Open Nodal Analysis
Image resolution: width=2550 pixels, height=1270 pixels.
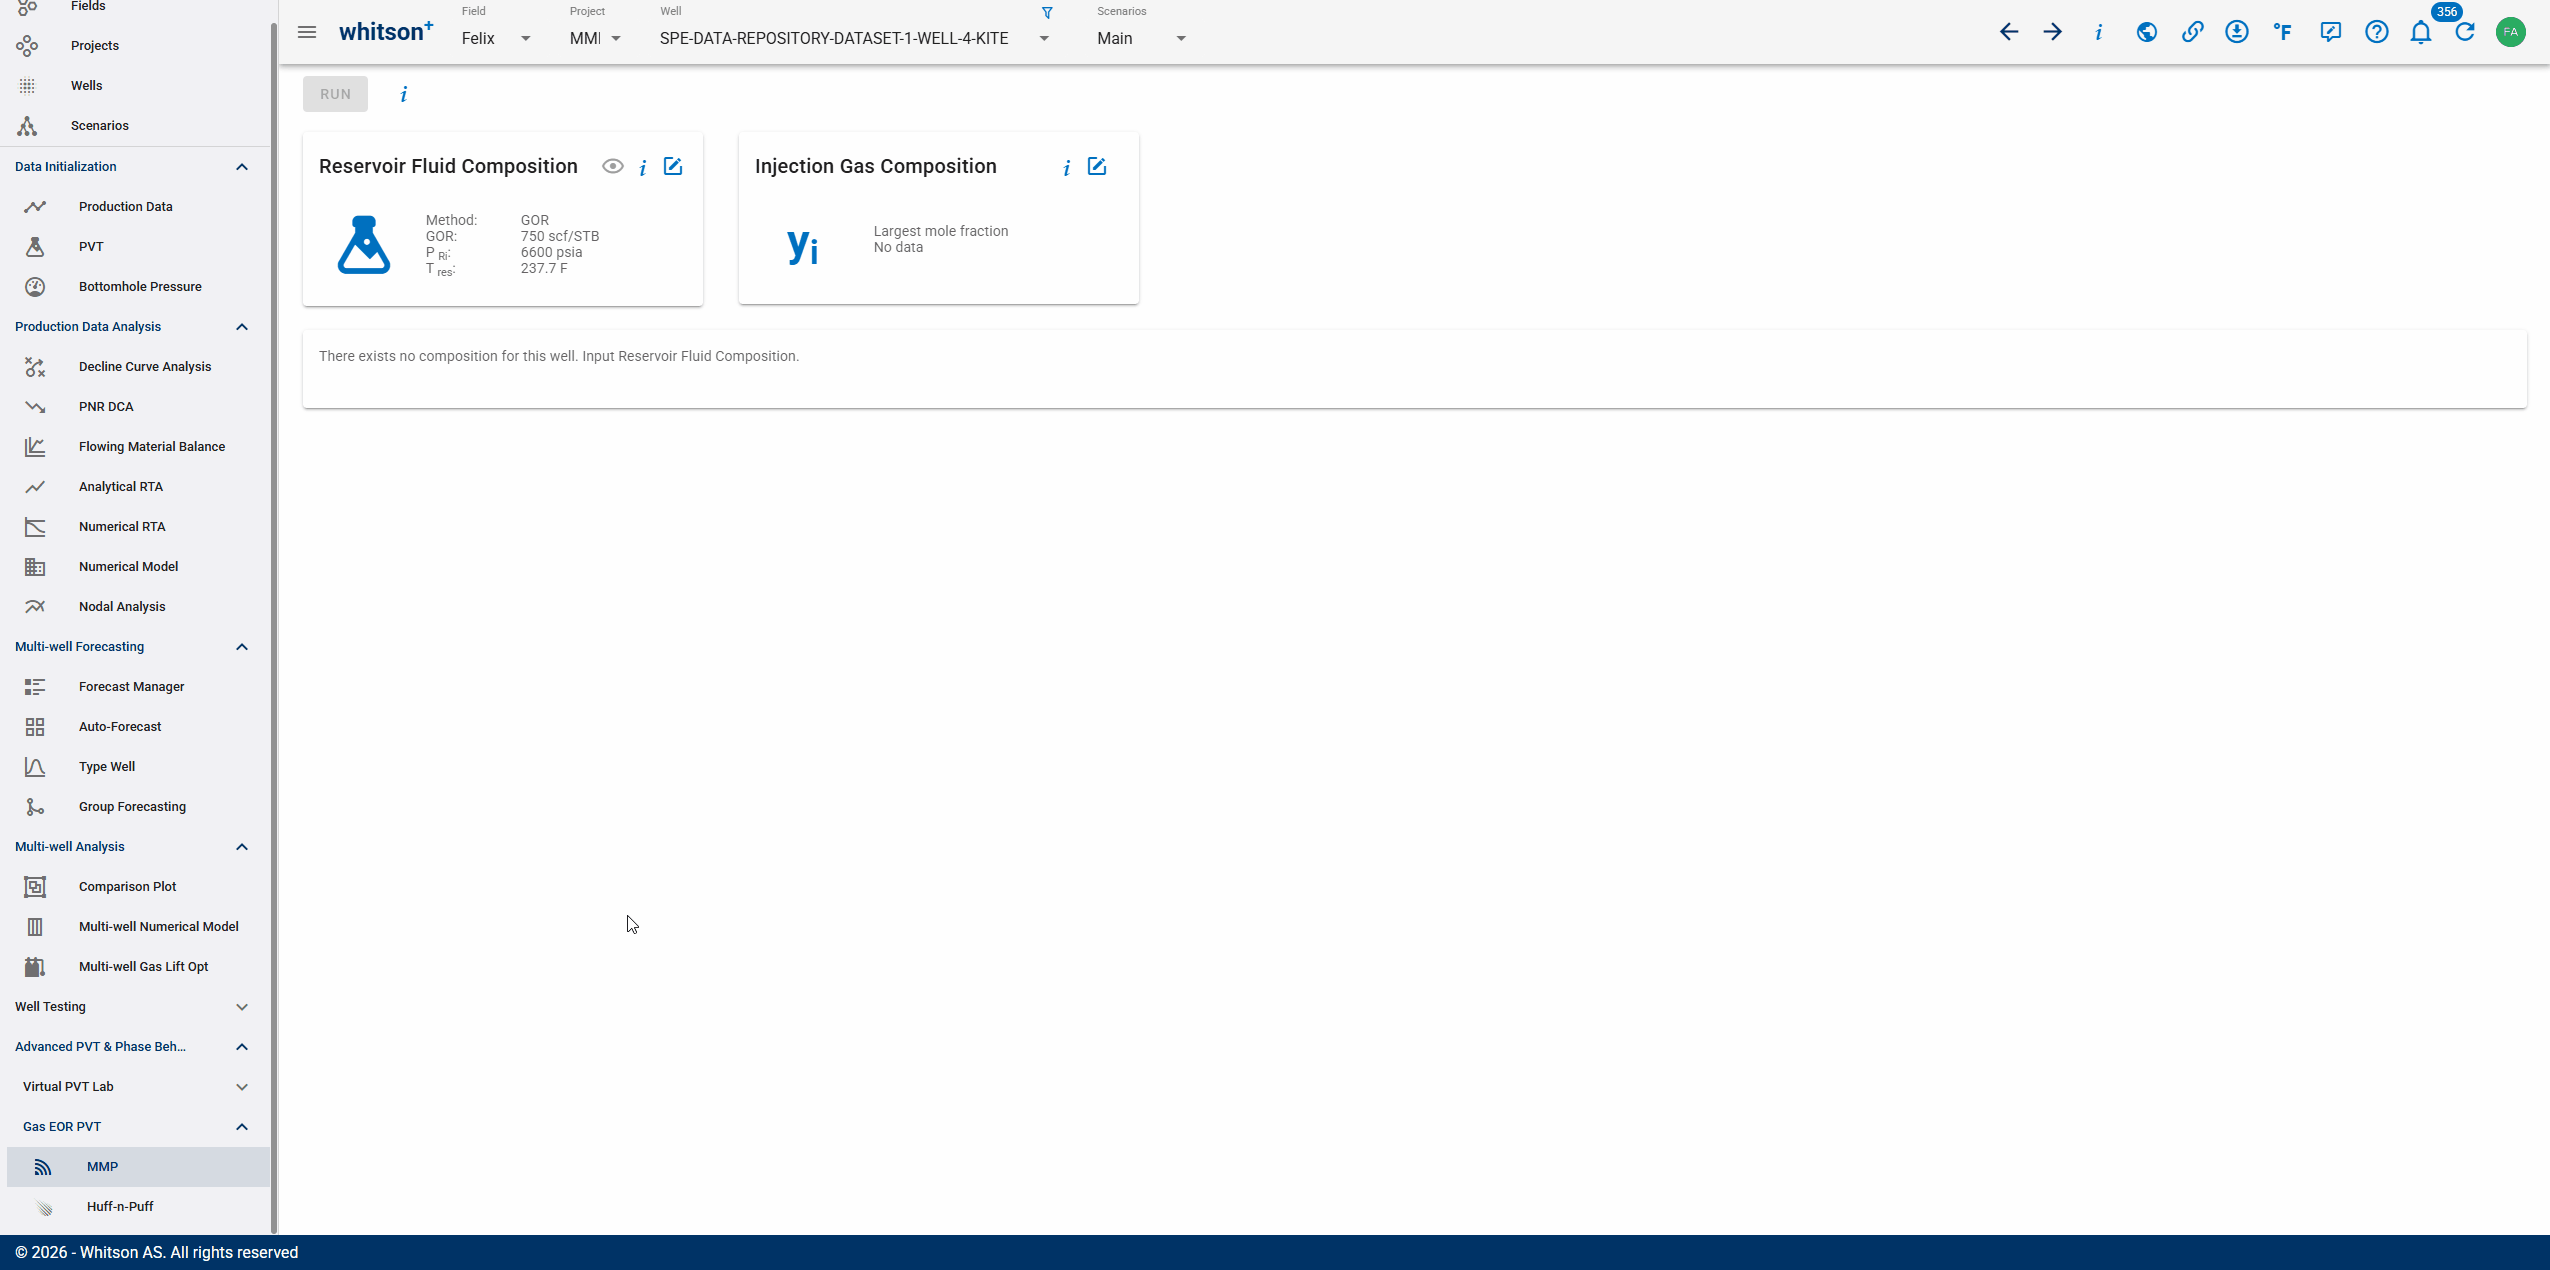135,607
